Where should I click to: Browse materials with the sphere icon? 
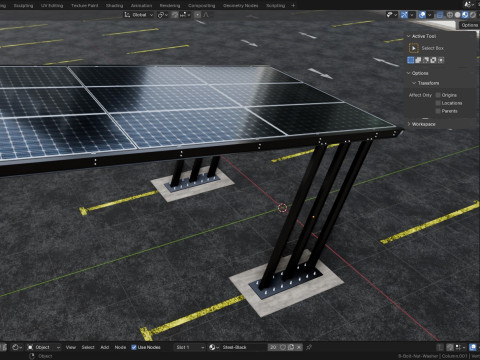point(214,347)
